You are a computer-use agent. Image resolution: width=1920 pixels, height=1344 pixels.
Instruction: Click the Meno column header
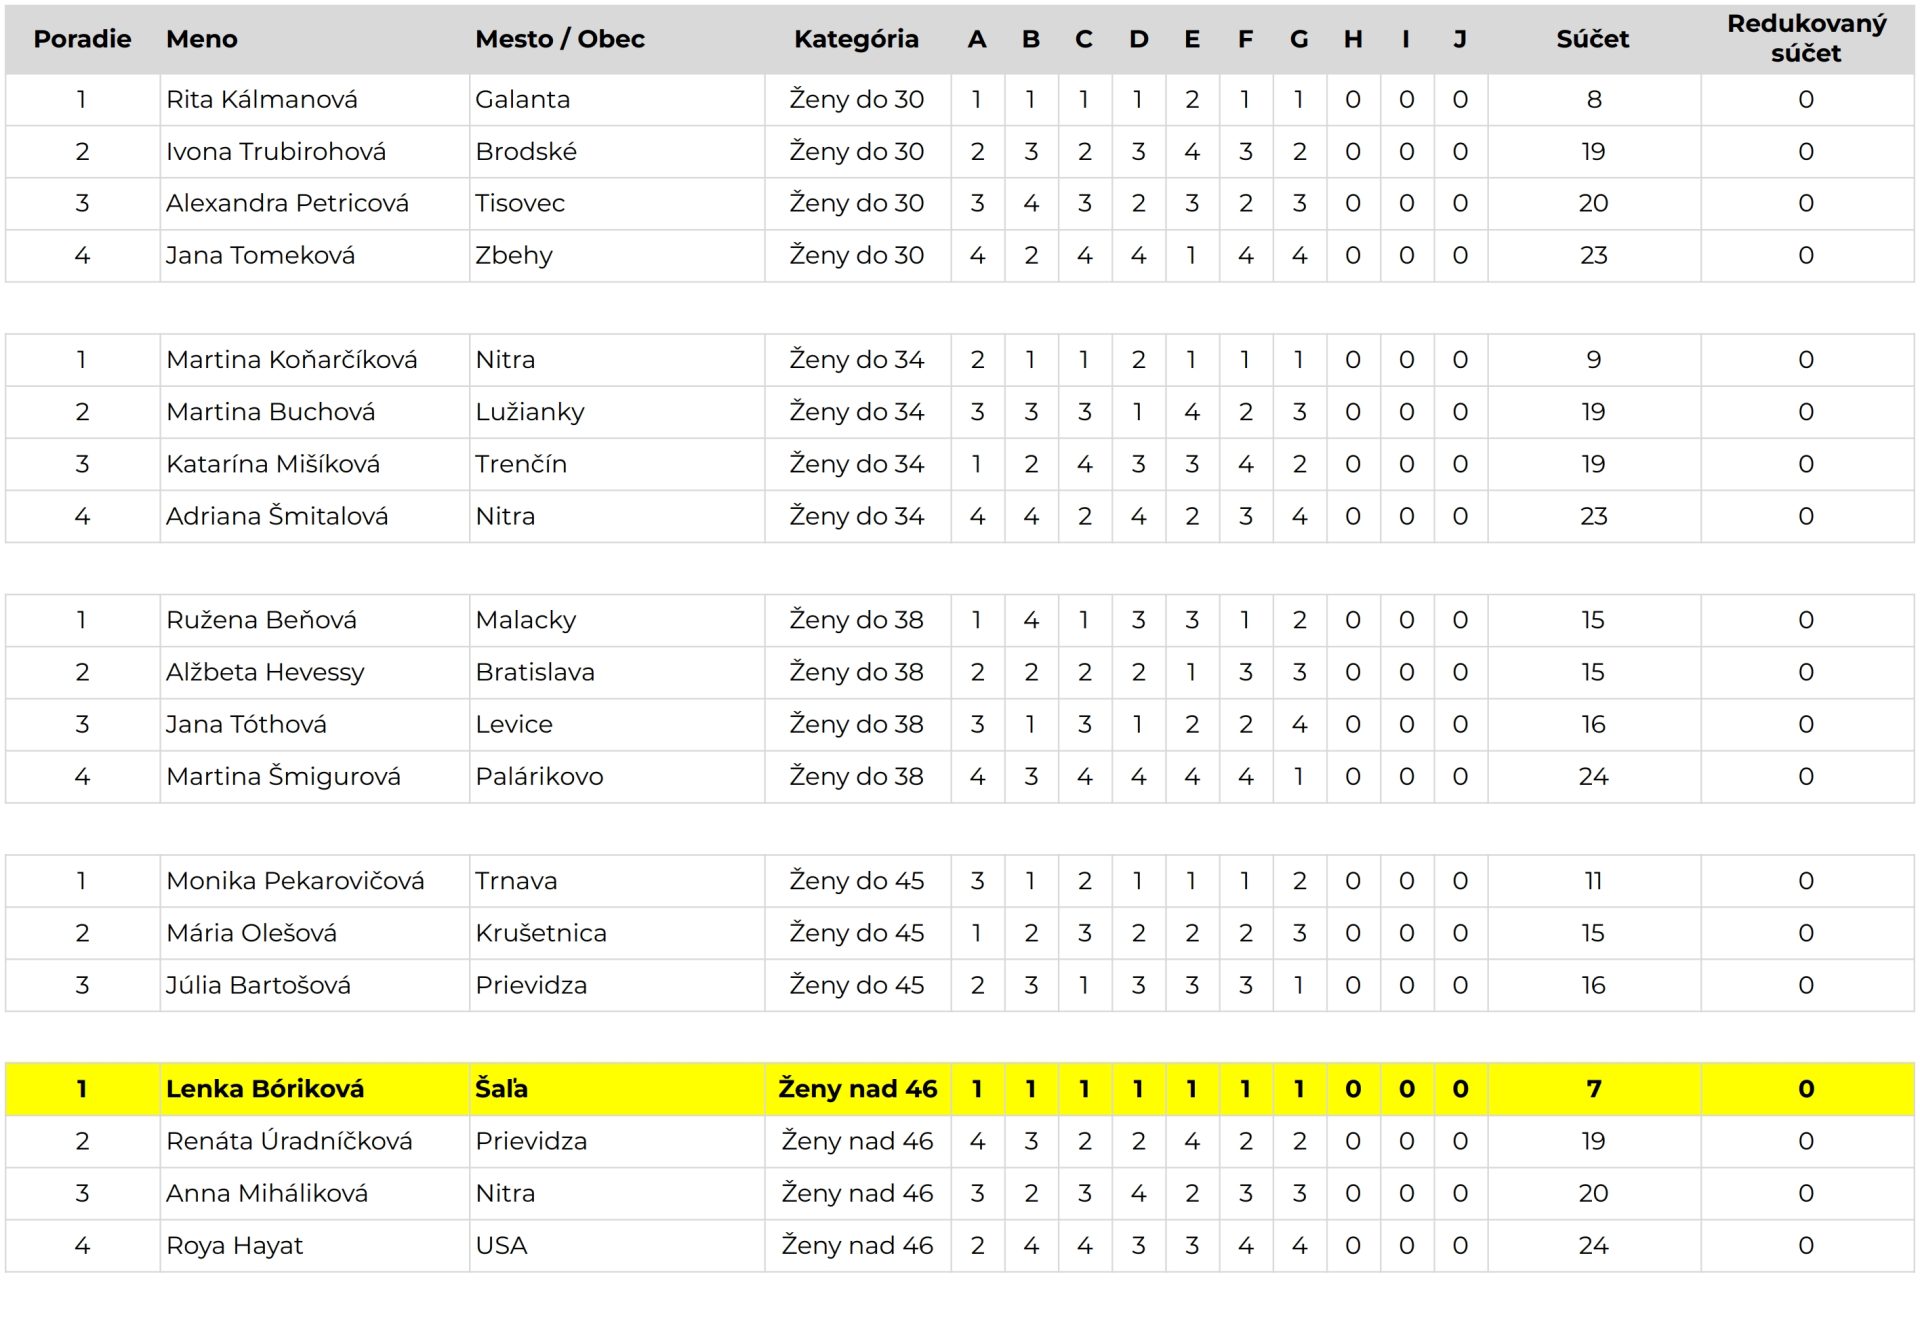click(314, 39)
